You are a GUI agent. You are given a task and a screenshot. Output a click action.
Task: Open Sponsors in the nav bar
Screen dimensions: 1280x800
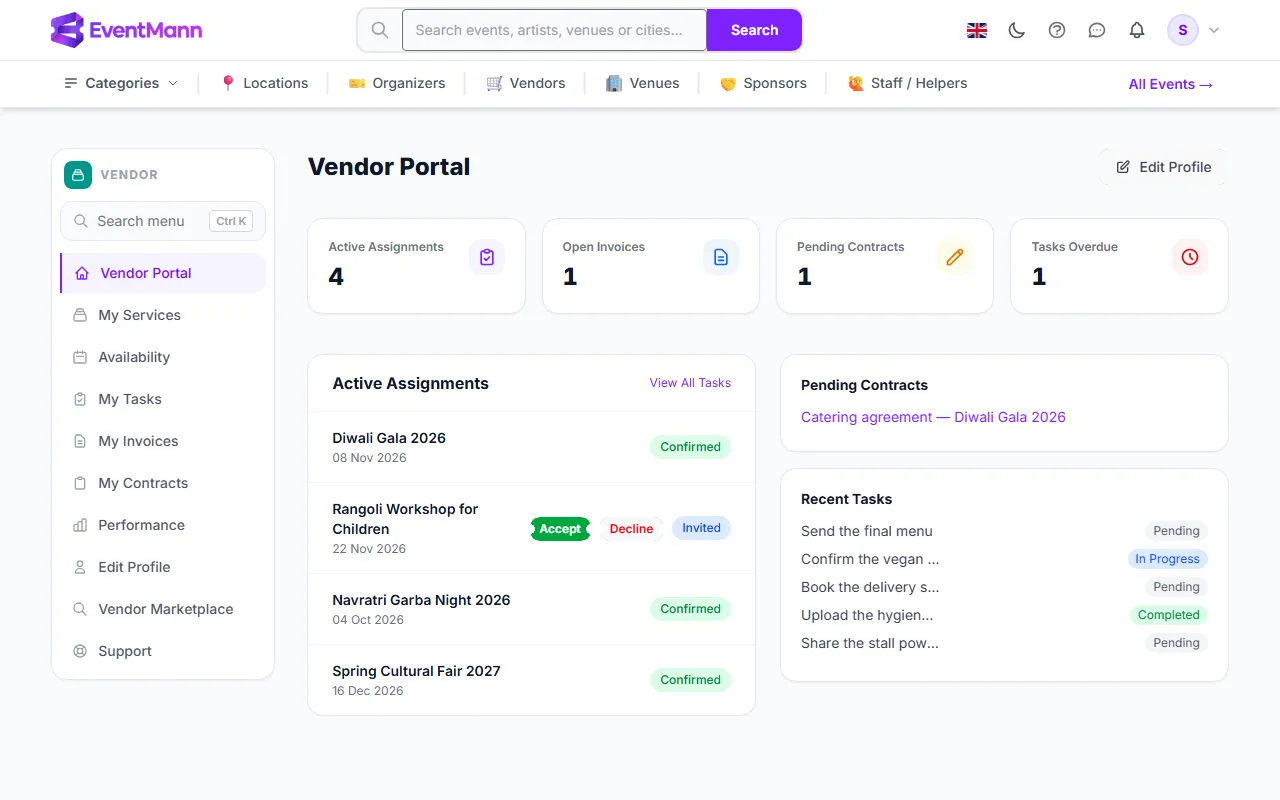click(x=763, y=83)
